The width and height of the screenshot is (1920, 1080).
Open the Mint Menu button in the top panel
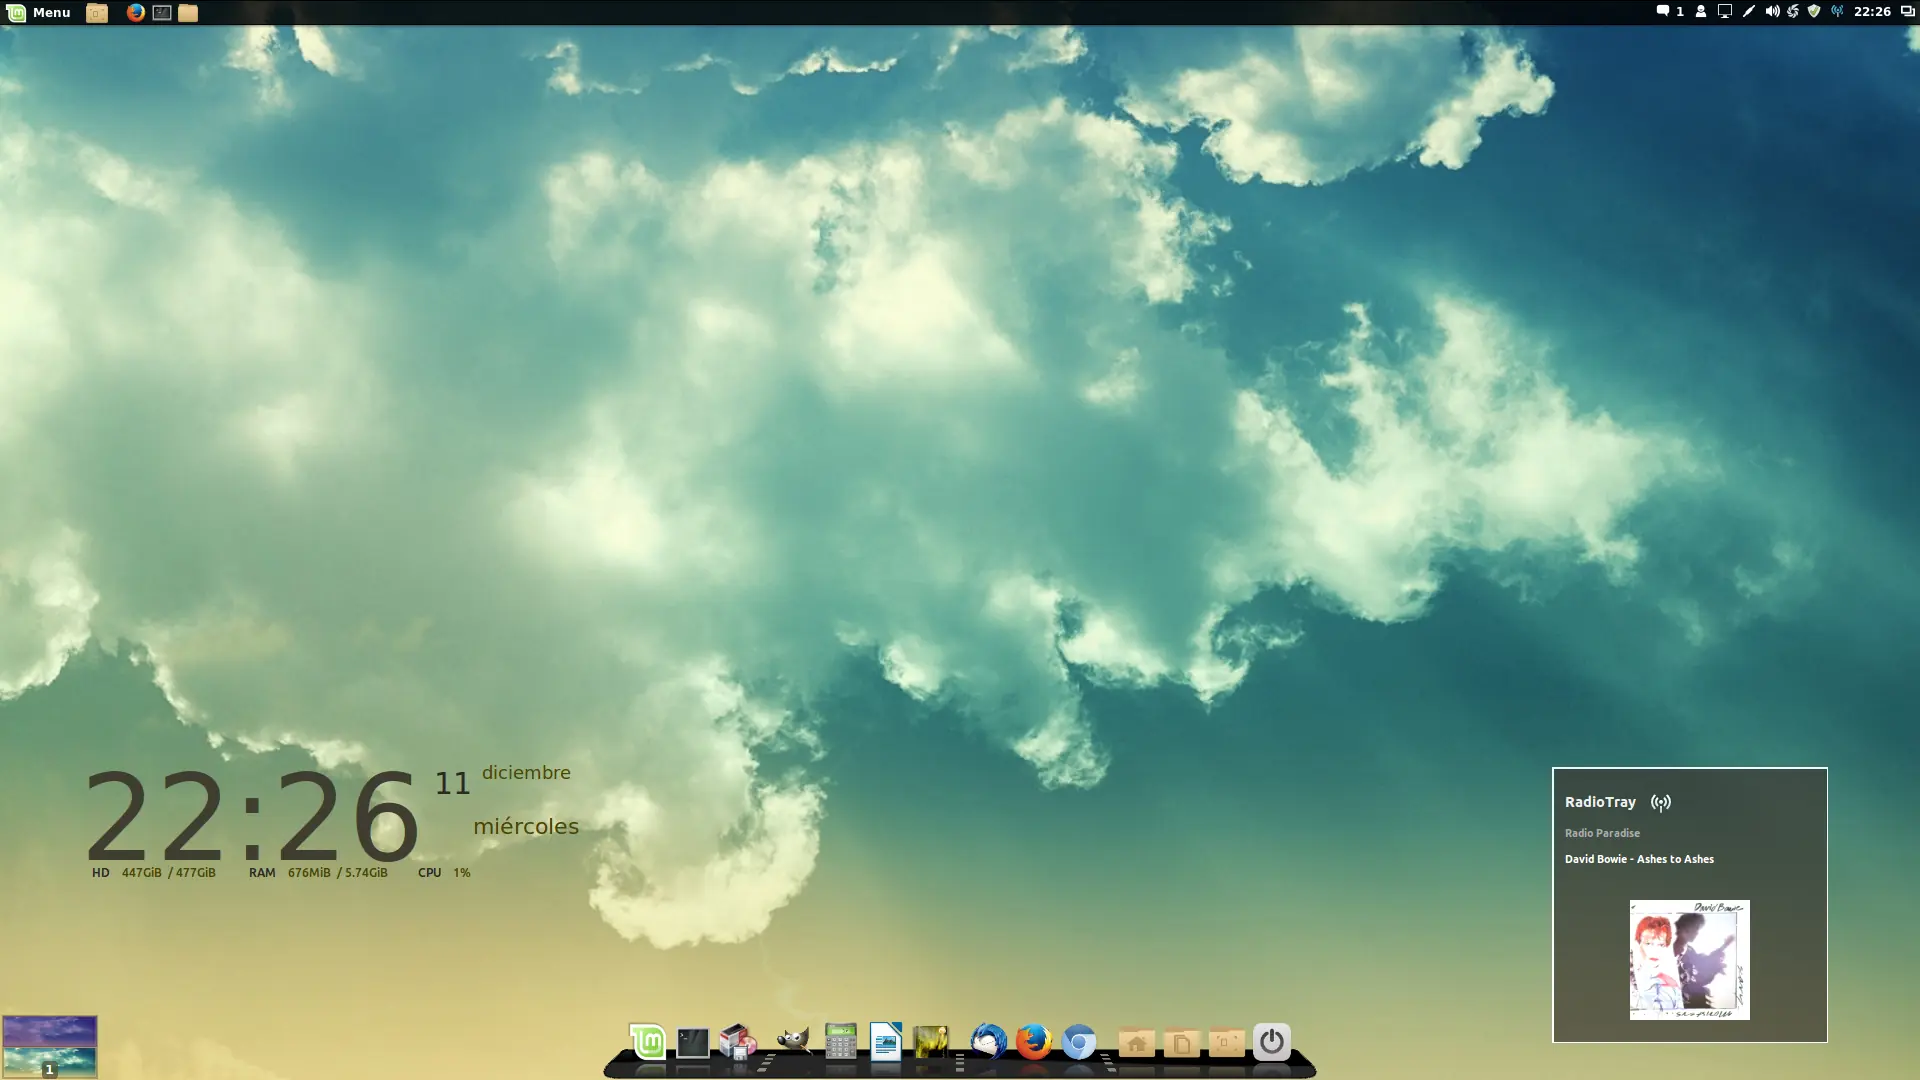[x=38, y=12]
